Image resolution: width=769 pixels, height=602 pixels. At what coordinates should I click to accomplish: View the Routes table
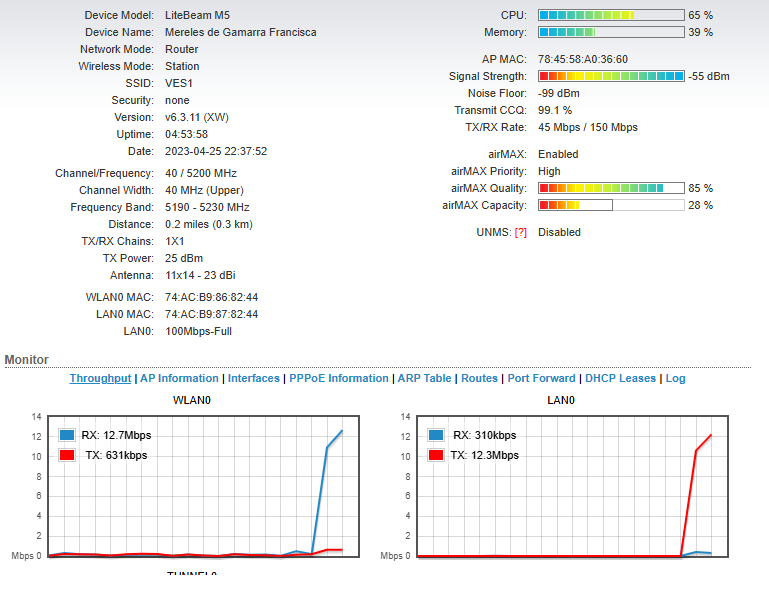tap(479, 379)
